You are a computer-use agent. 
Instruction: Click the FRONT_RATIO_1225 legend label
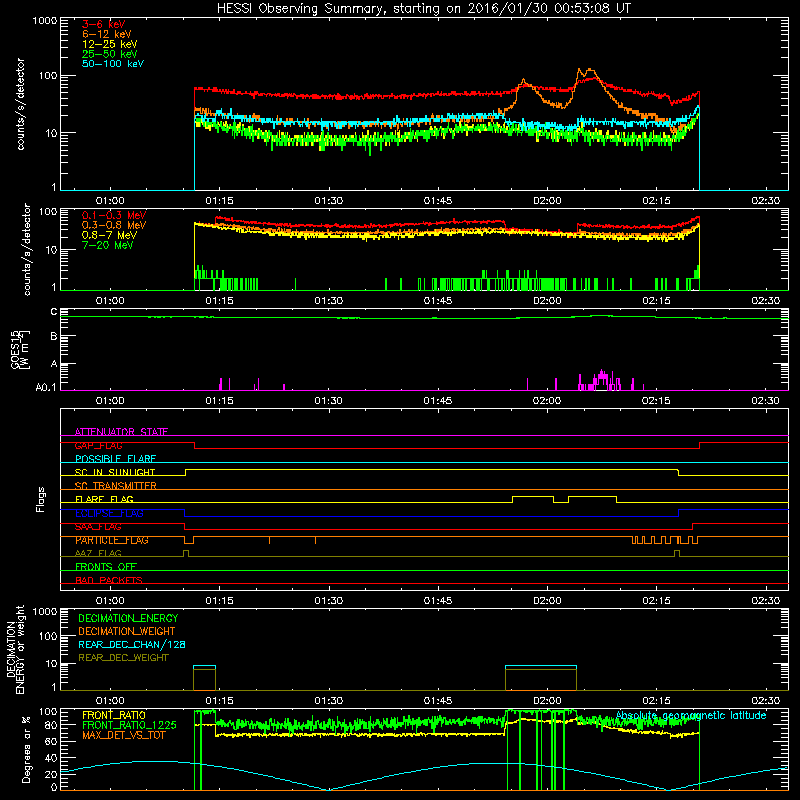click(129, 725)
